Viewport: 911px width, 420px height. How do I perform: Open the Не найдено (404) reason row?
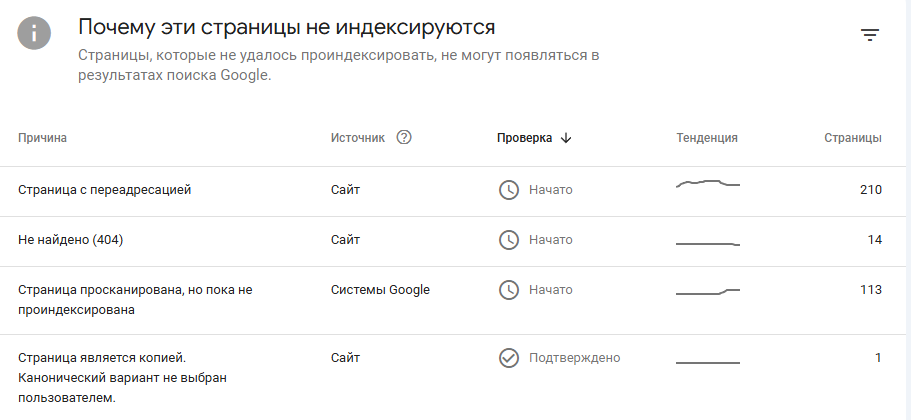click(x=453, y=241)
